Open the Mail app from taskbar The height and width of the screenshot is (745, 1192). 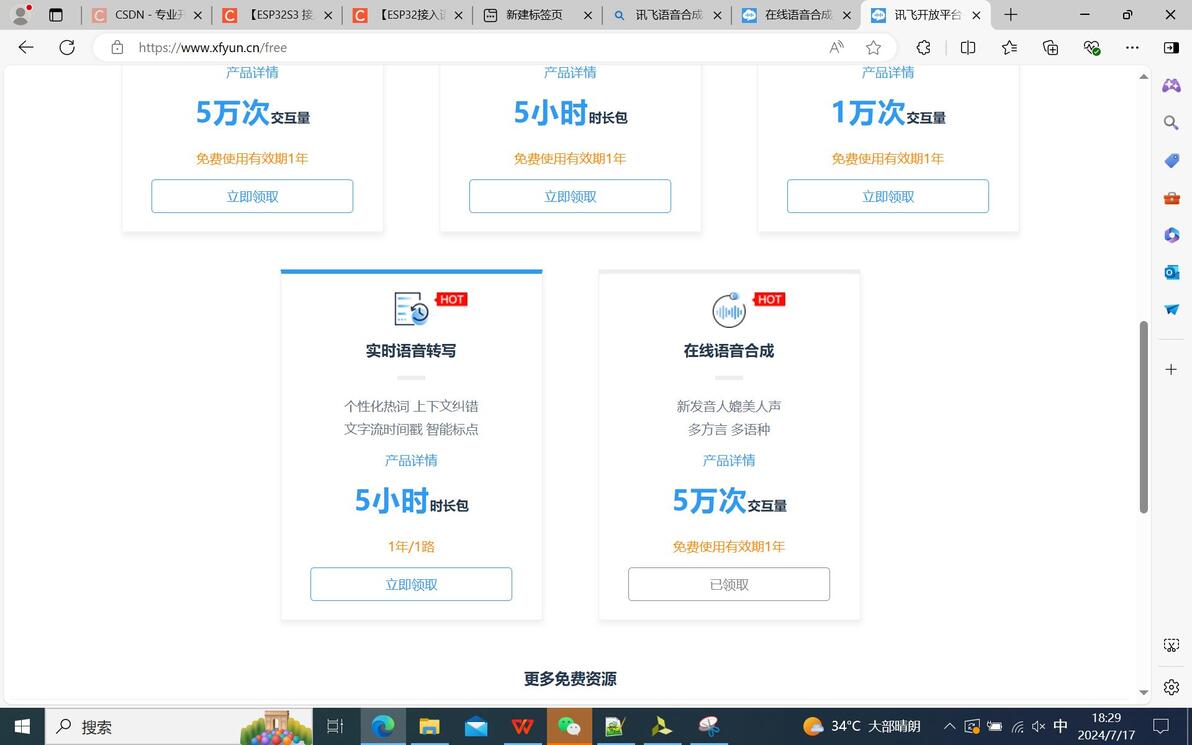[x=476, y=726]
